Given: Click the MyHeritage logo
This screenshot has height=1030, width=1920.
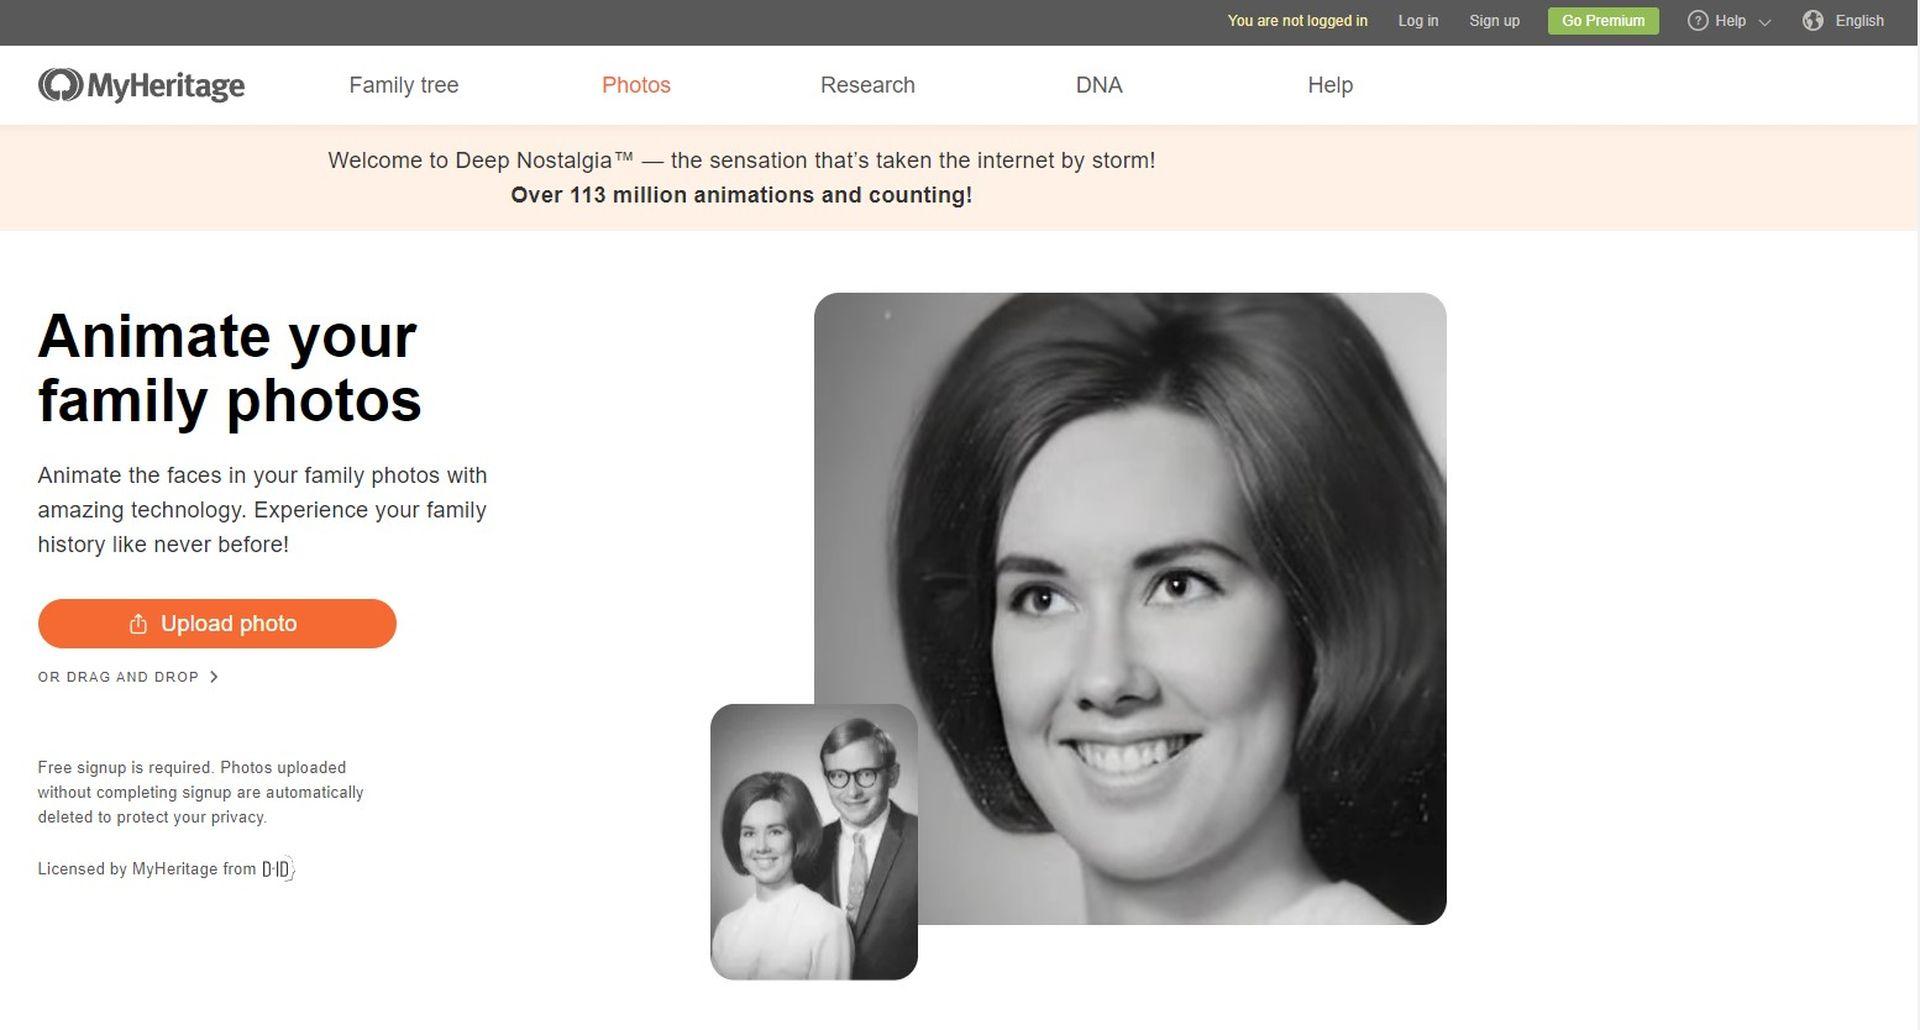Looking at the screenshot, I should click(141, 85).
